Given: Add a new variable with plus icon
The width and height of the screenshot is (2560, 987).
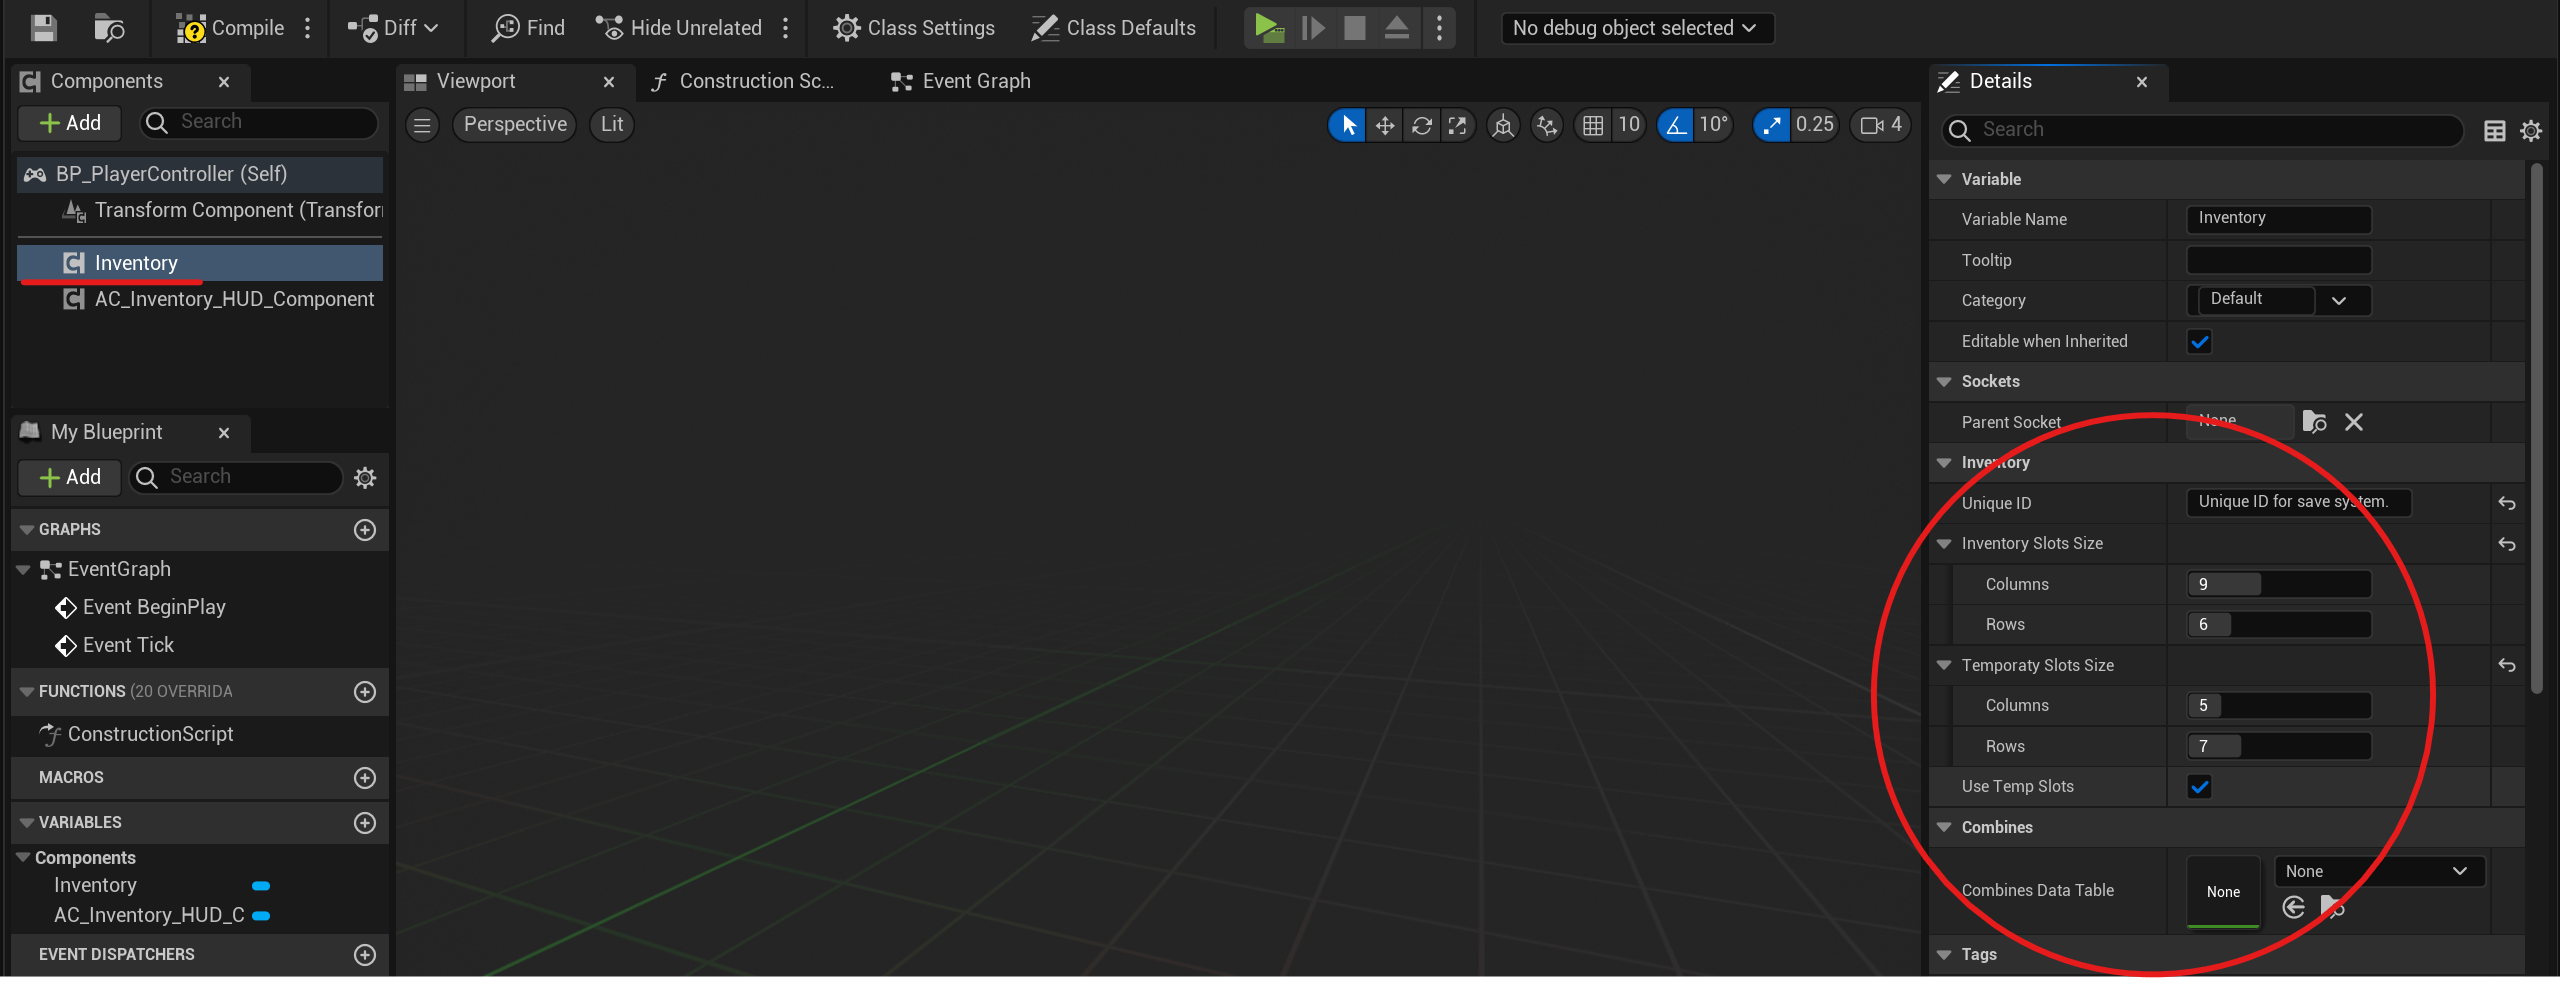Looking at the screenshot, I should coord(365,823).
